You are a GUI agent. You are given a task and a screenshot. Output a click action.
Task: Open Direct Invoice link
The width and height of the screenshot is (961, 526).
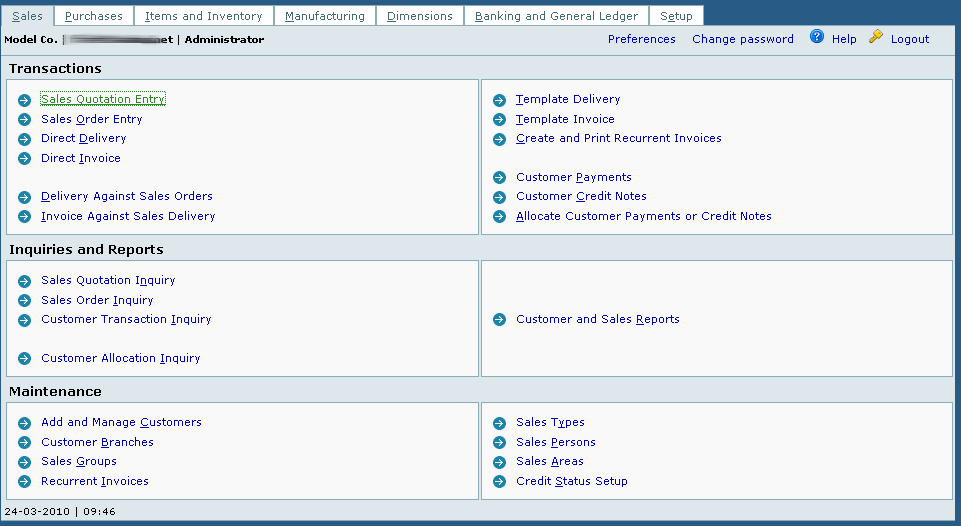81,158
